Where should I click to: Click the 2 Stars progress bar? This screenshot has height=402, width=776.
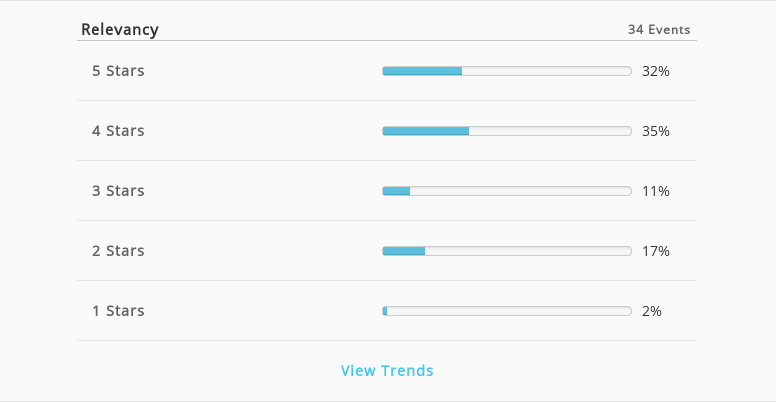507,251
